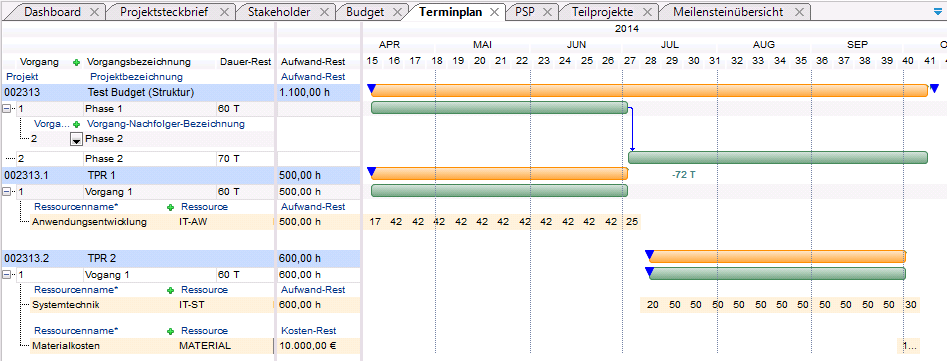Image resolution: width=947 pixels, height=361 pixels.
Task: Close the Meilensteinübersicht tab
Action: [x=799, y=12]
